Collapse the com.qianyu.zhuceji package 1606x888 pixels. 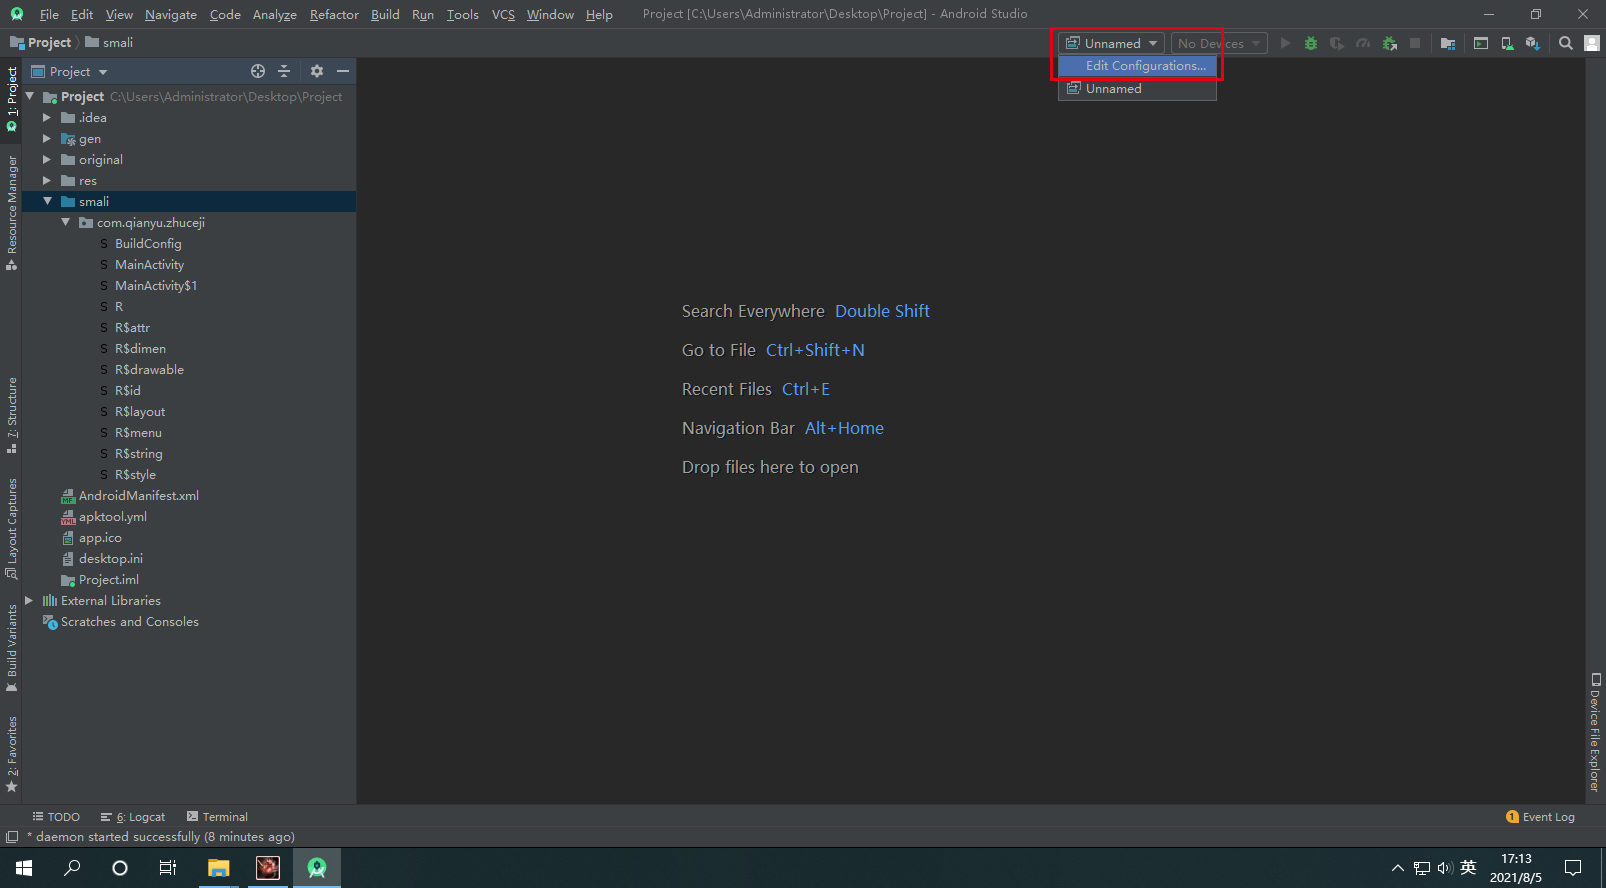tap(65, 222)
